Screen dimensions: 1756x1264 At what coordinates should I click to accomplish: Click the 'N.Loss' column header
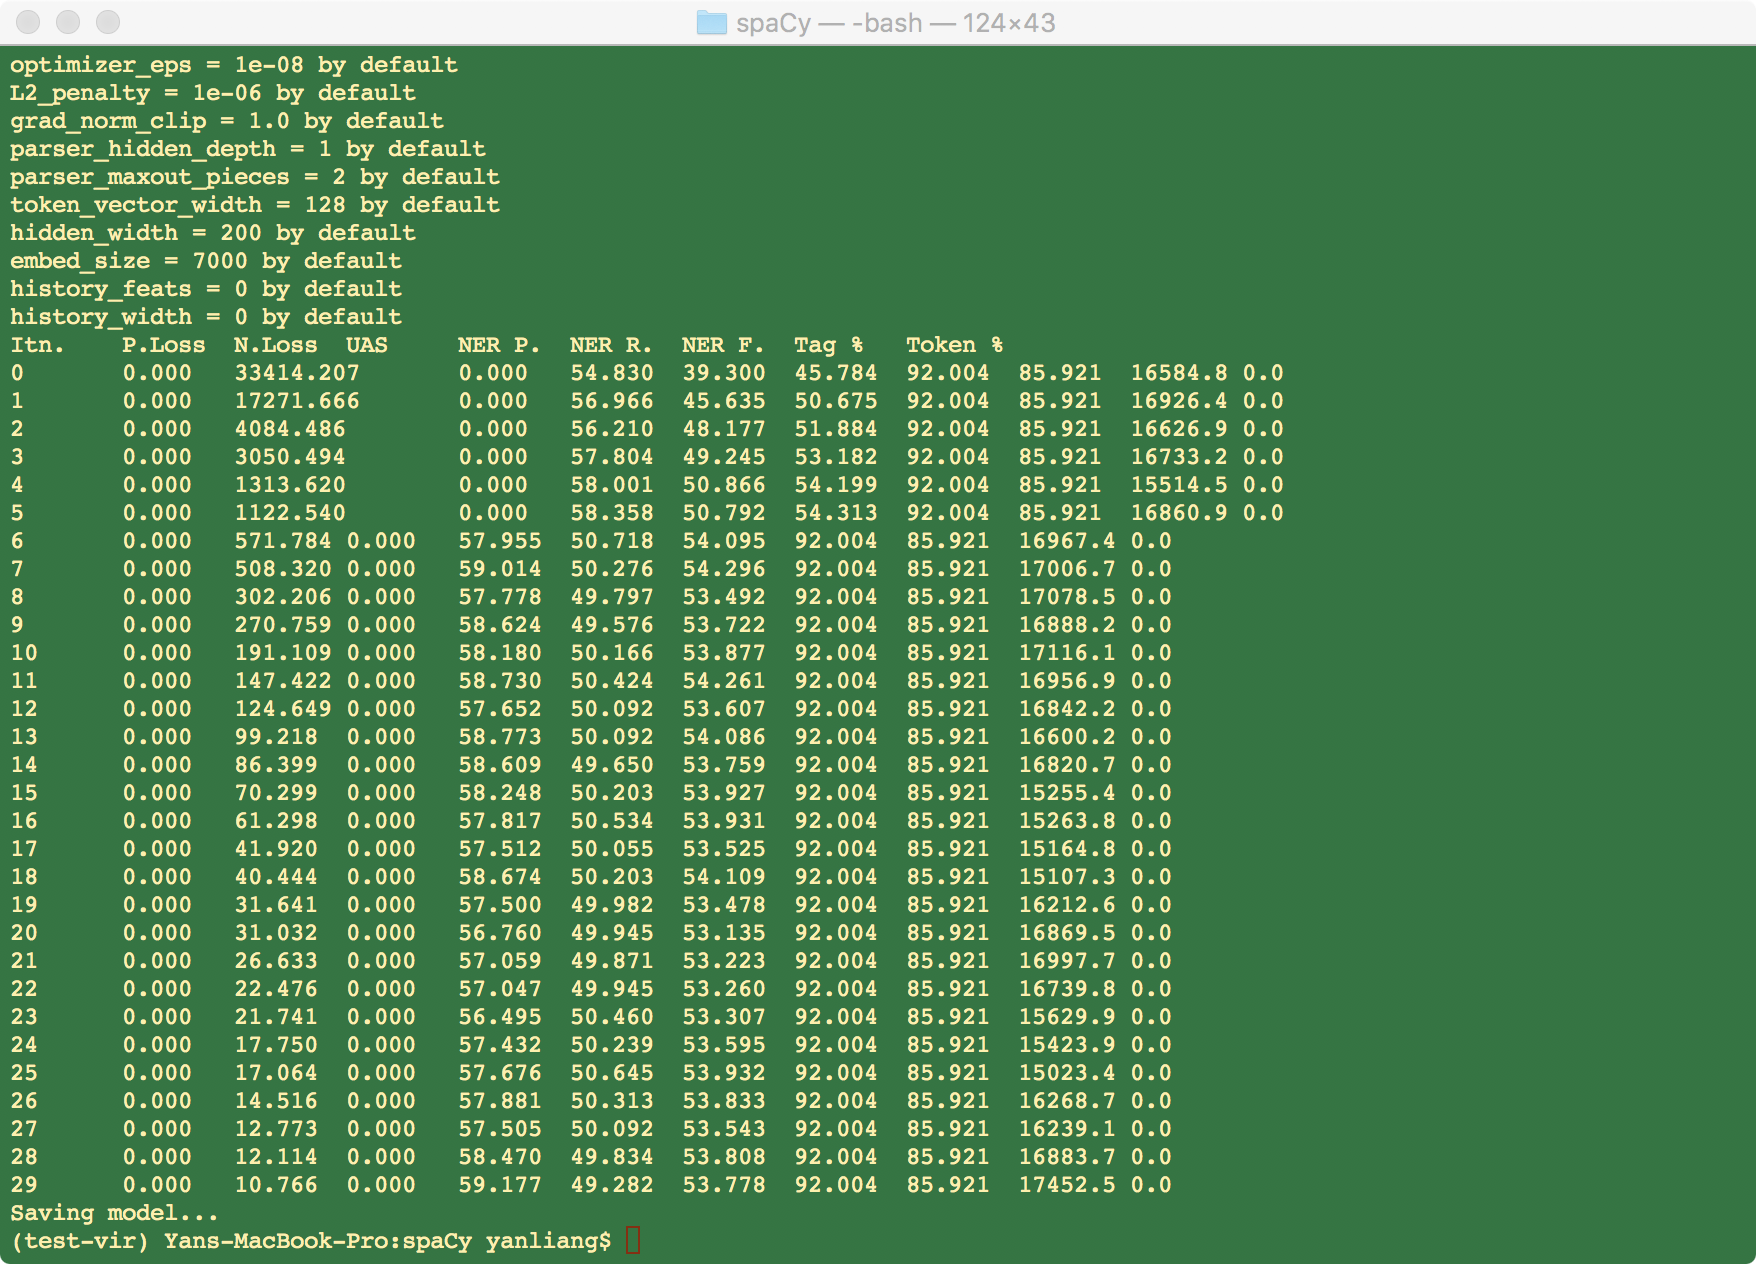pos(276,345)
